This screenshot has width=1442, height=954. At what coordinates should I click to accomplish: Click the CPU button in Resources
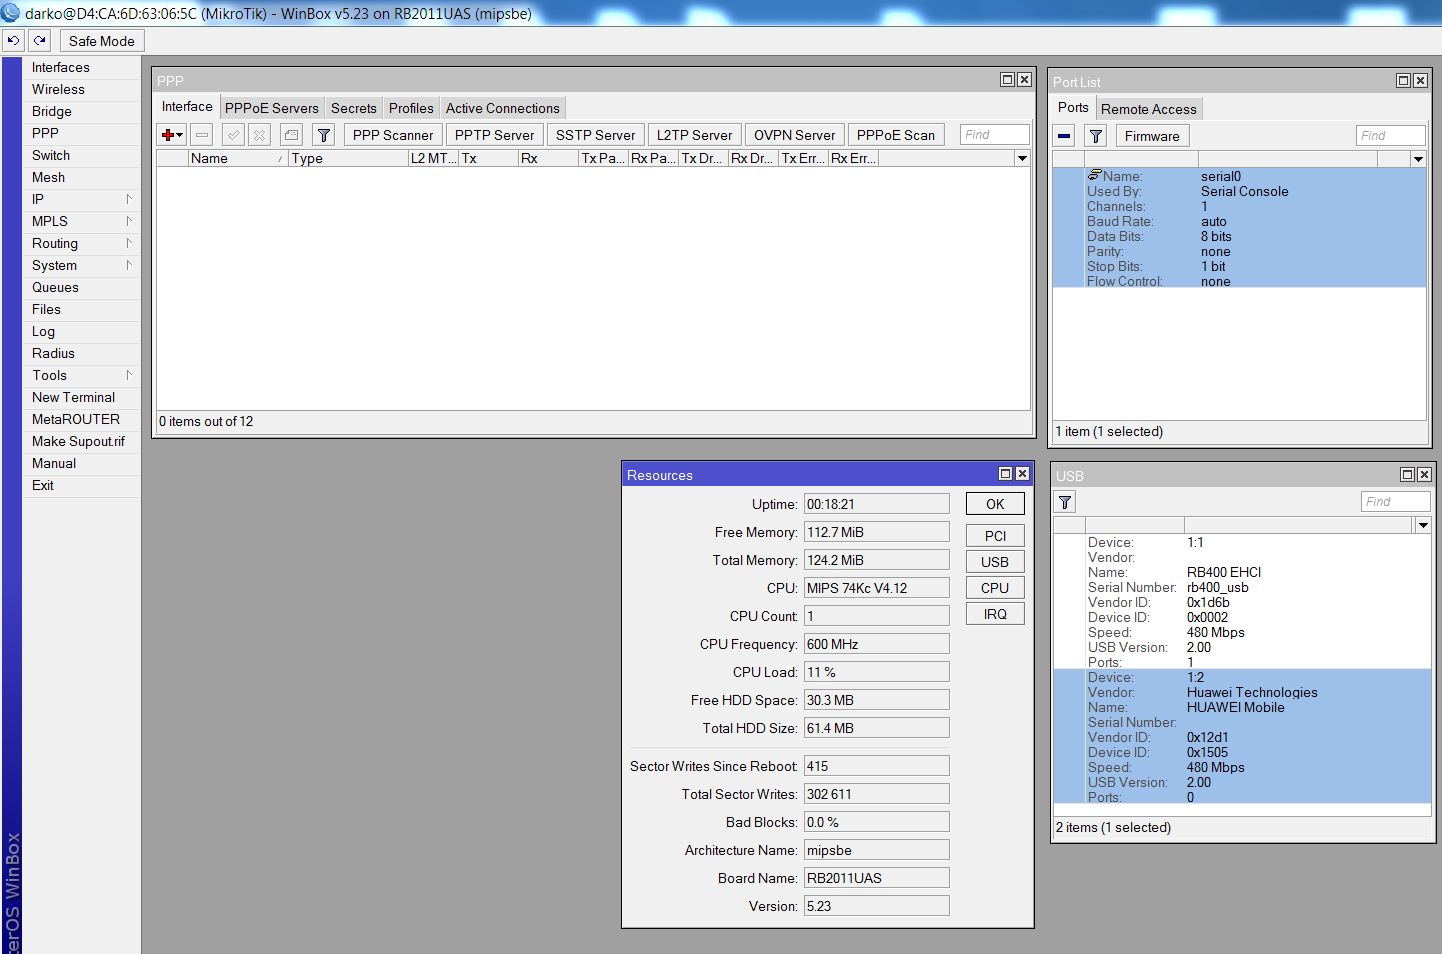pos(995,588)
